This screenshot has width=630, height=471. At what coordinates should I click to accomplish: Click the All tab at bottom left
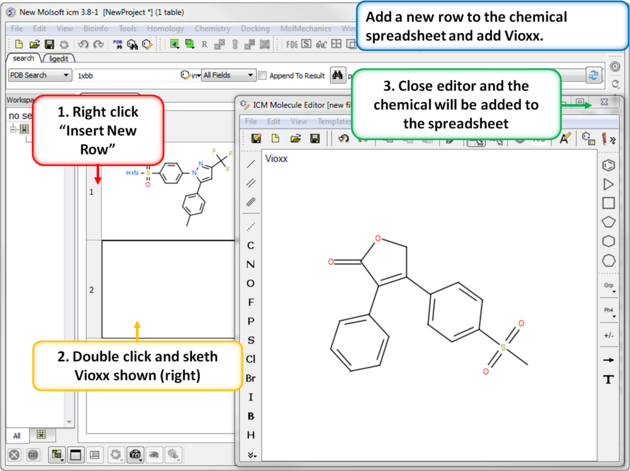pos(16,436)
